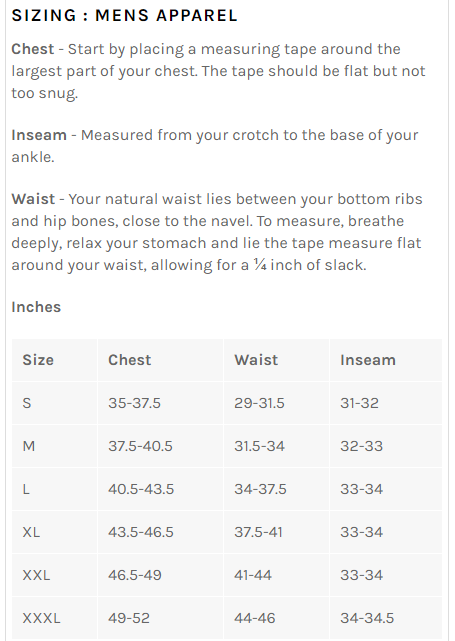
Task: Select the Inseam column header
Action: click(368, 360)
